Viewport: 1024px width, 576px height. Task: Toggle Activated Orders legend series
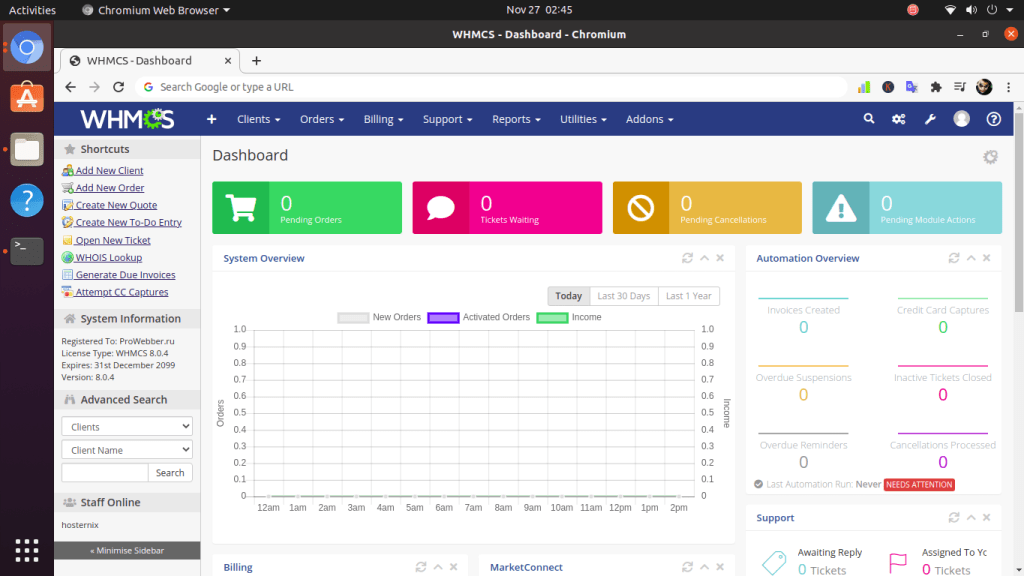tap(479, 317)
